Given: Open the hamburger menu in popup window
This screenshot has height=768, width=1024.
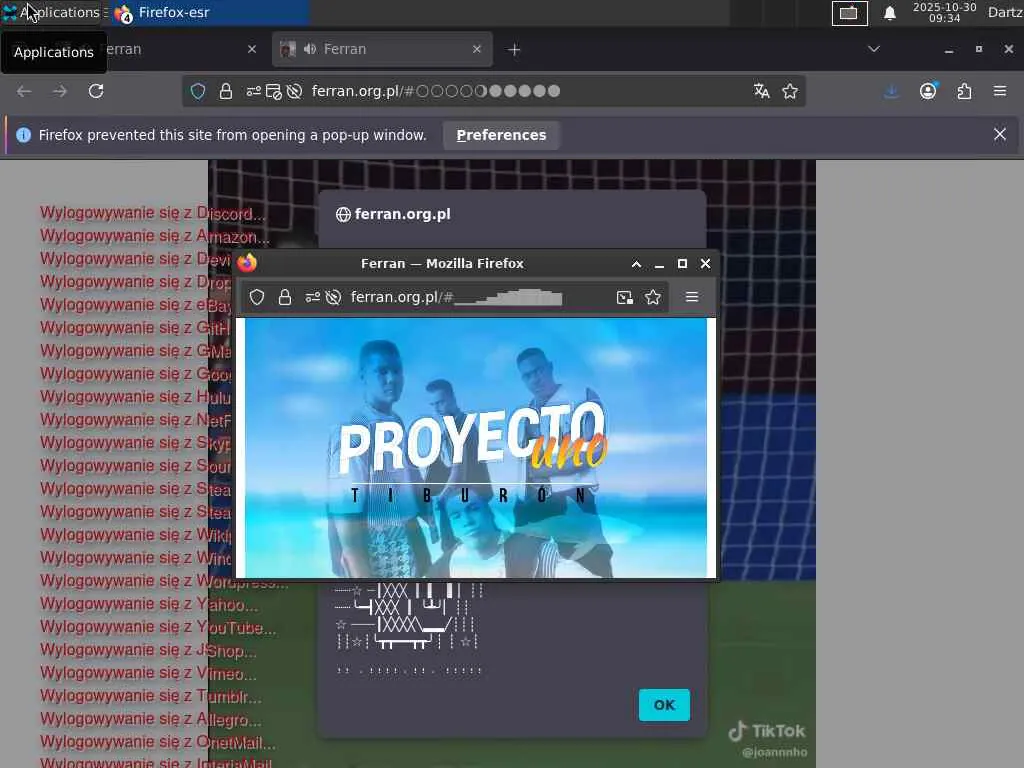Looking at the screenshot, I should click(692, 297).
